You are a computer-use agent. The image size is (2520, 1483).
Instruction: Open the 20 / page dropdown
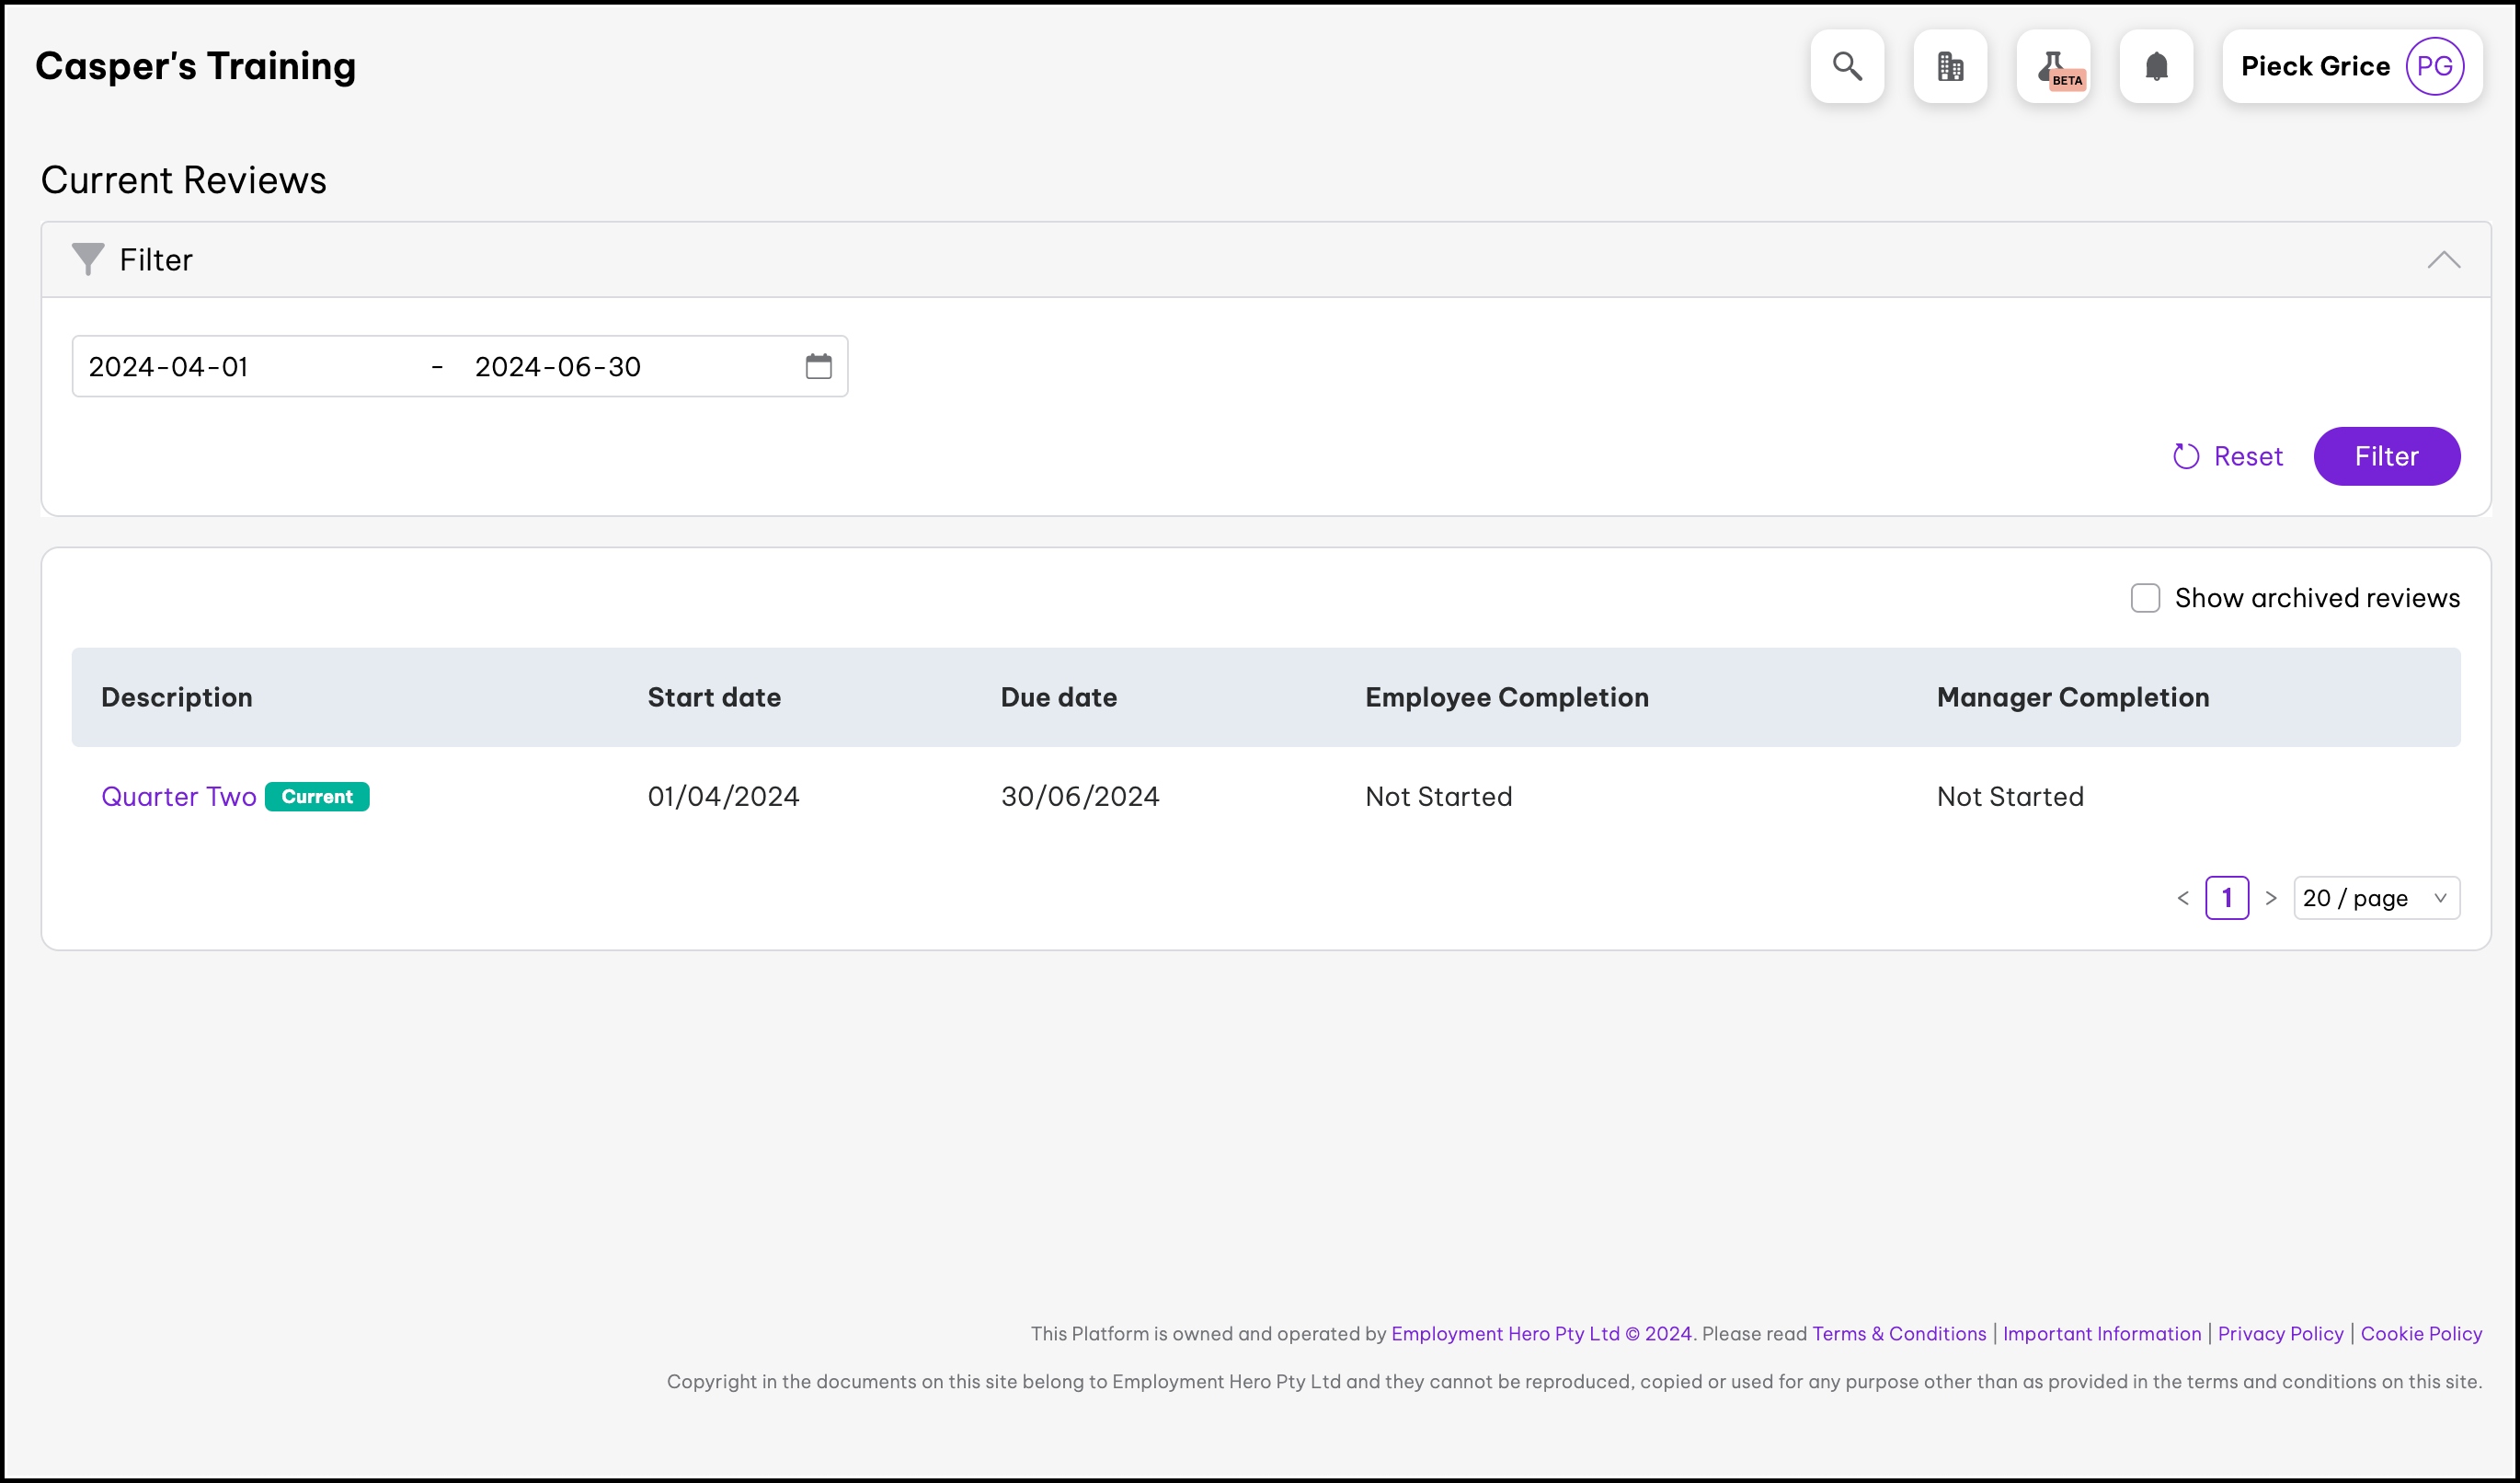(x=2375, y=898)
